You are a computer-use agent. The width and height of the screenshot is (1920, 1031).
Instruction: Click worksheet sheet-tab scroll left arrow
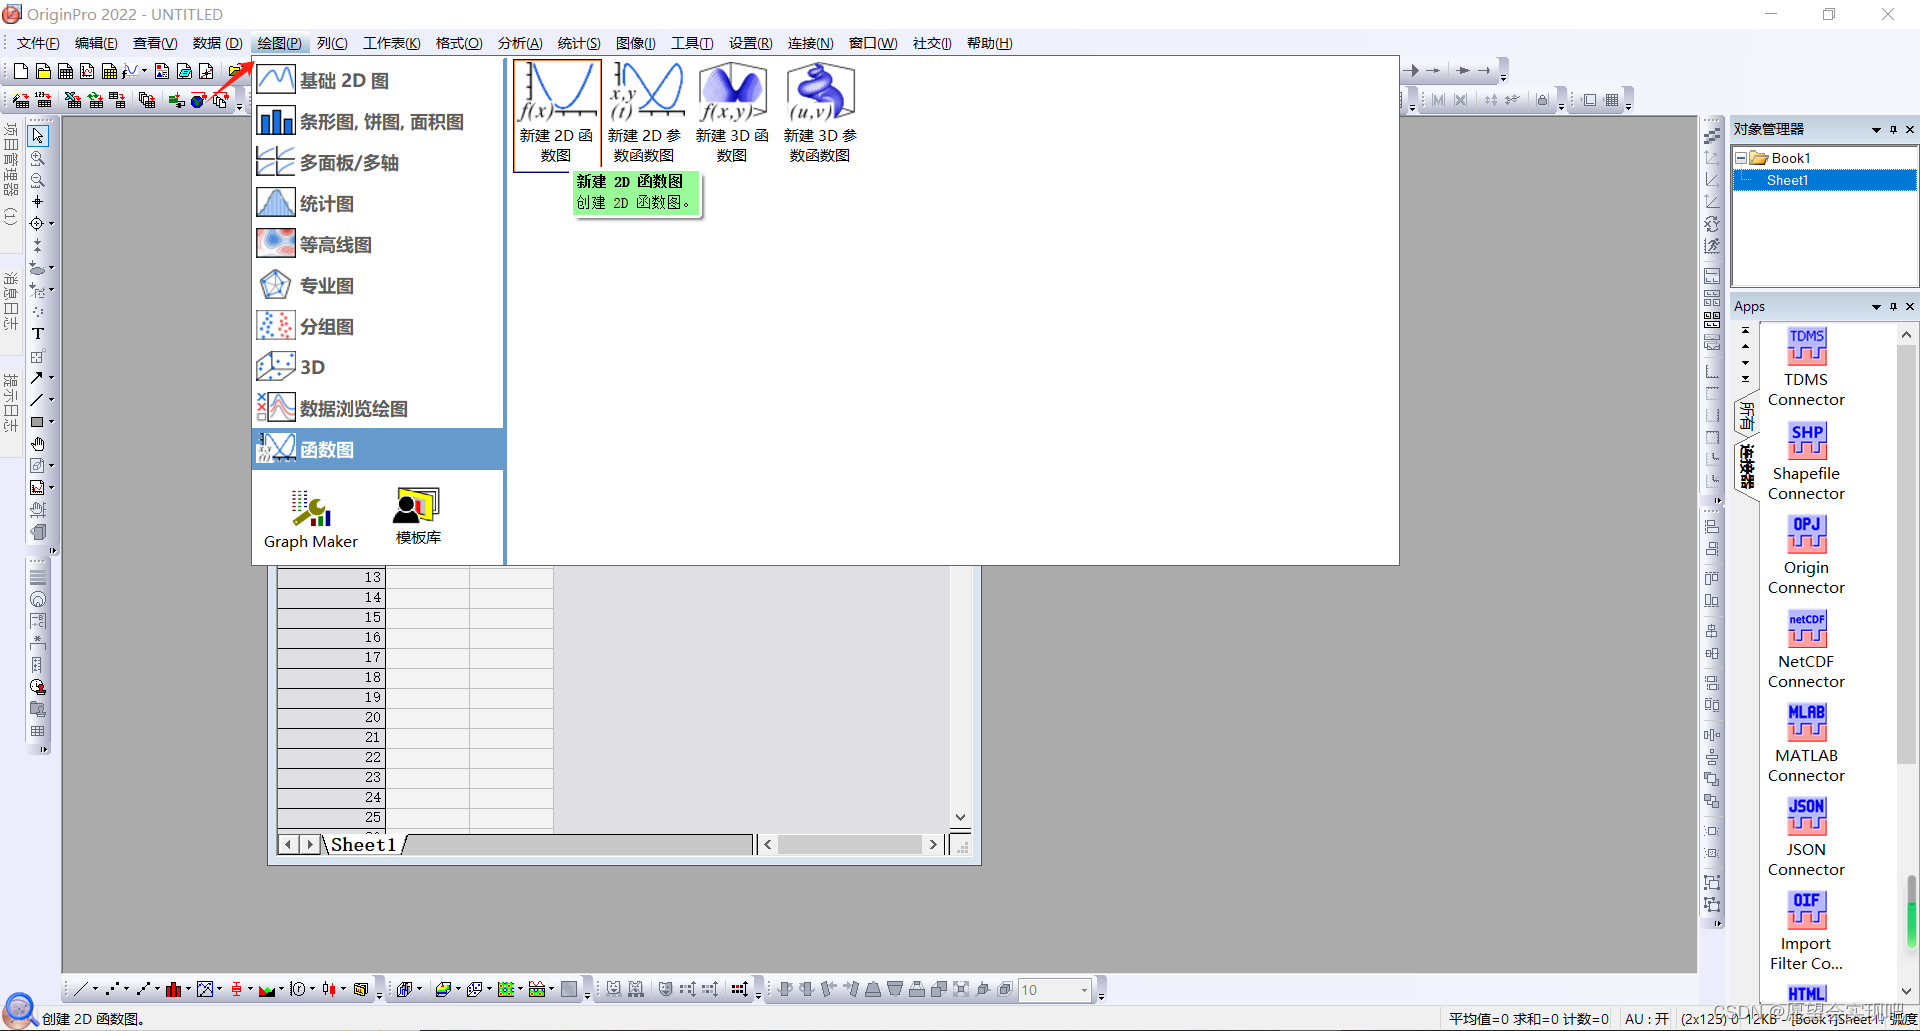pos(289,845)
